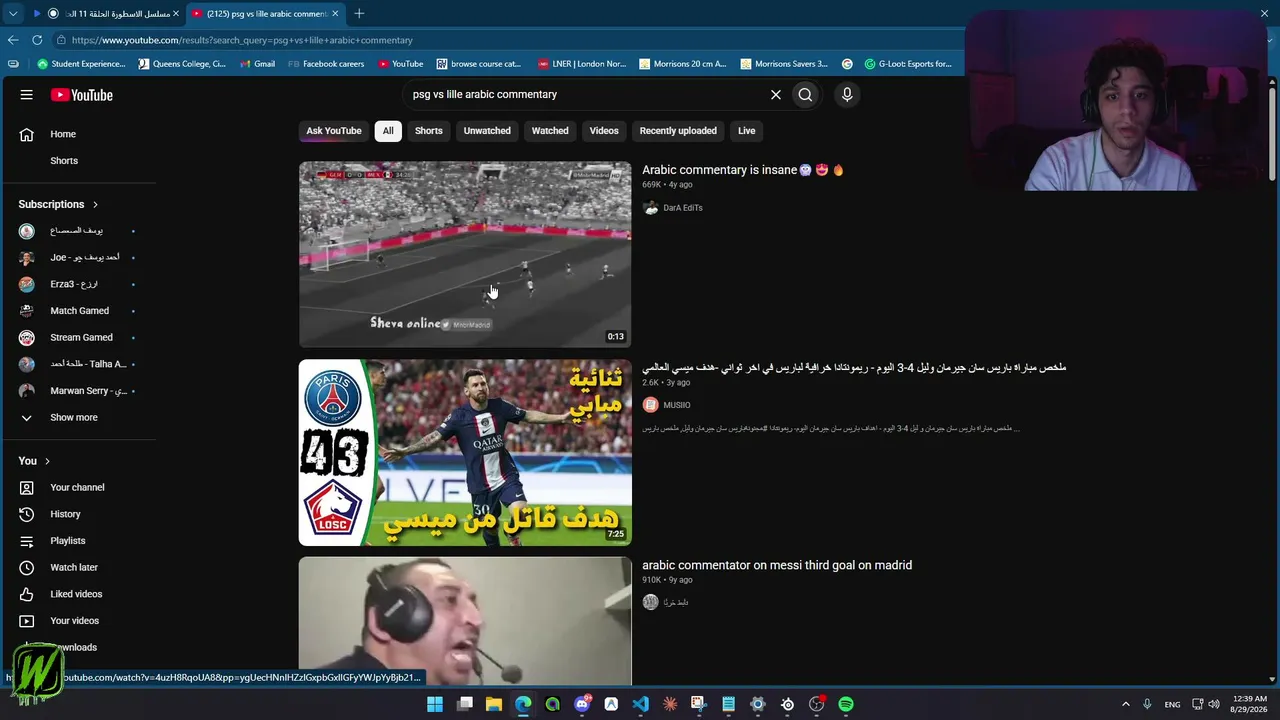
Task: Clear the search box with the X
Action: tap(775, 95)
